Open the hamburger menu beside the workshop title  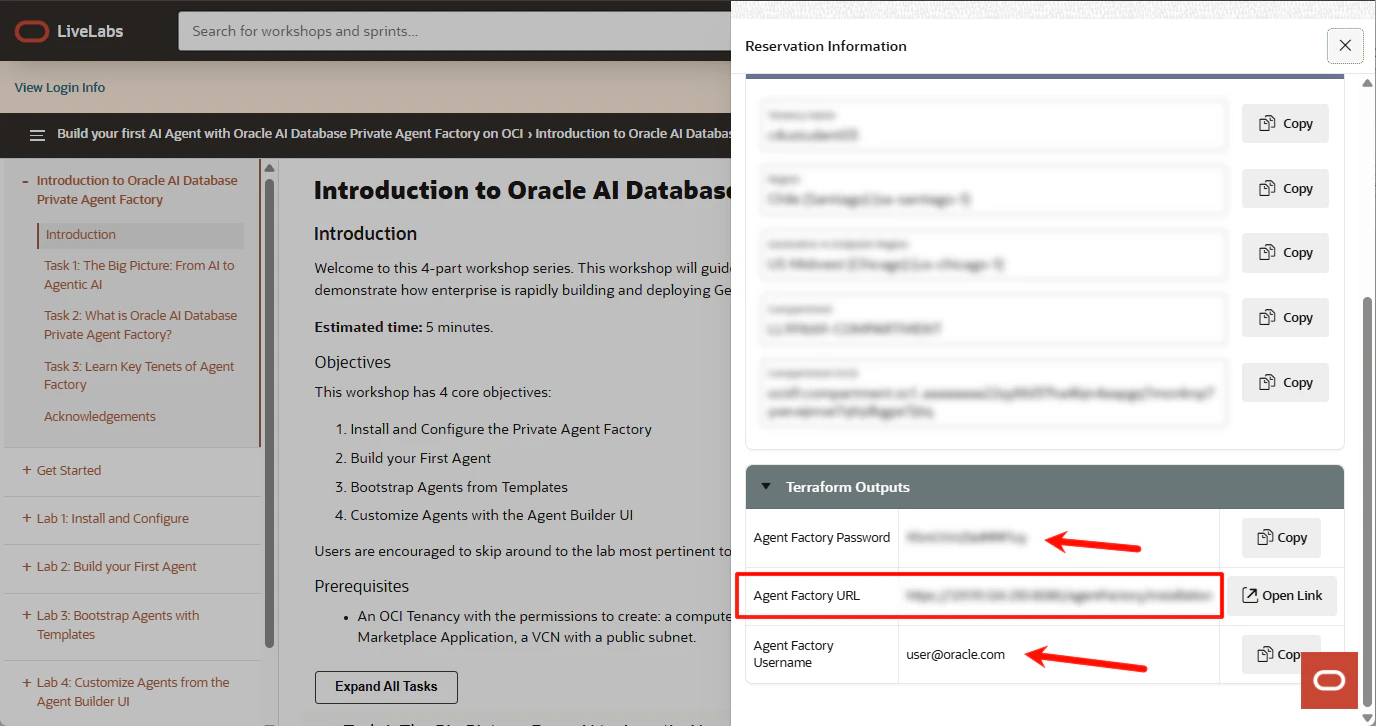pos(37,135)
